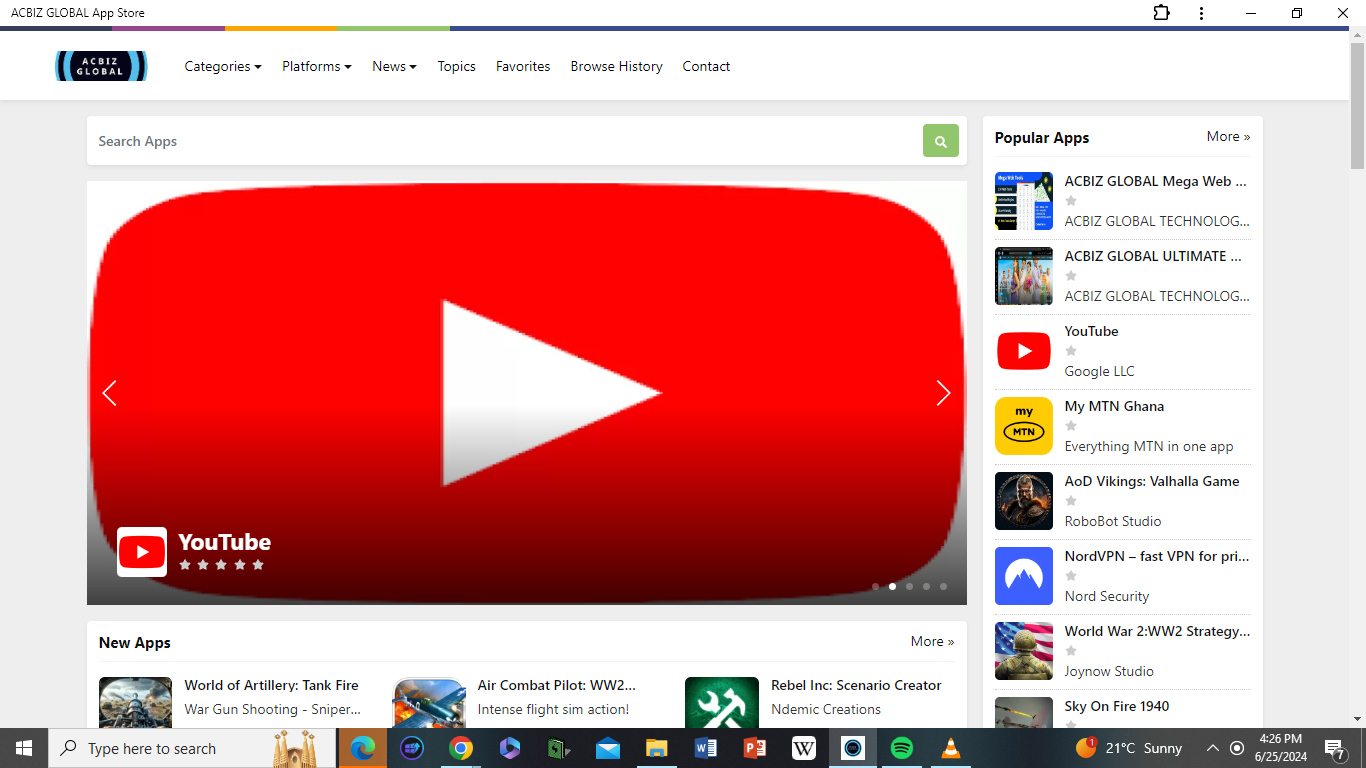Open the notification center icon
The height and width of the screenshot is (768, 1366).
point(1335,748)
